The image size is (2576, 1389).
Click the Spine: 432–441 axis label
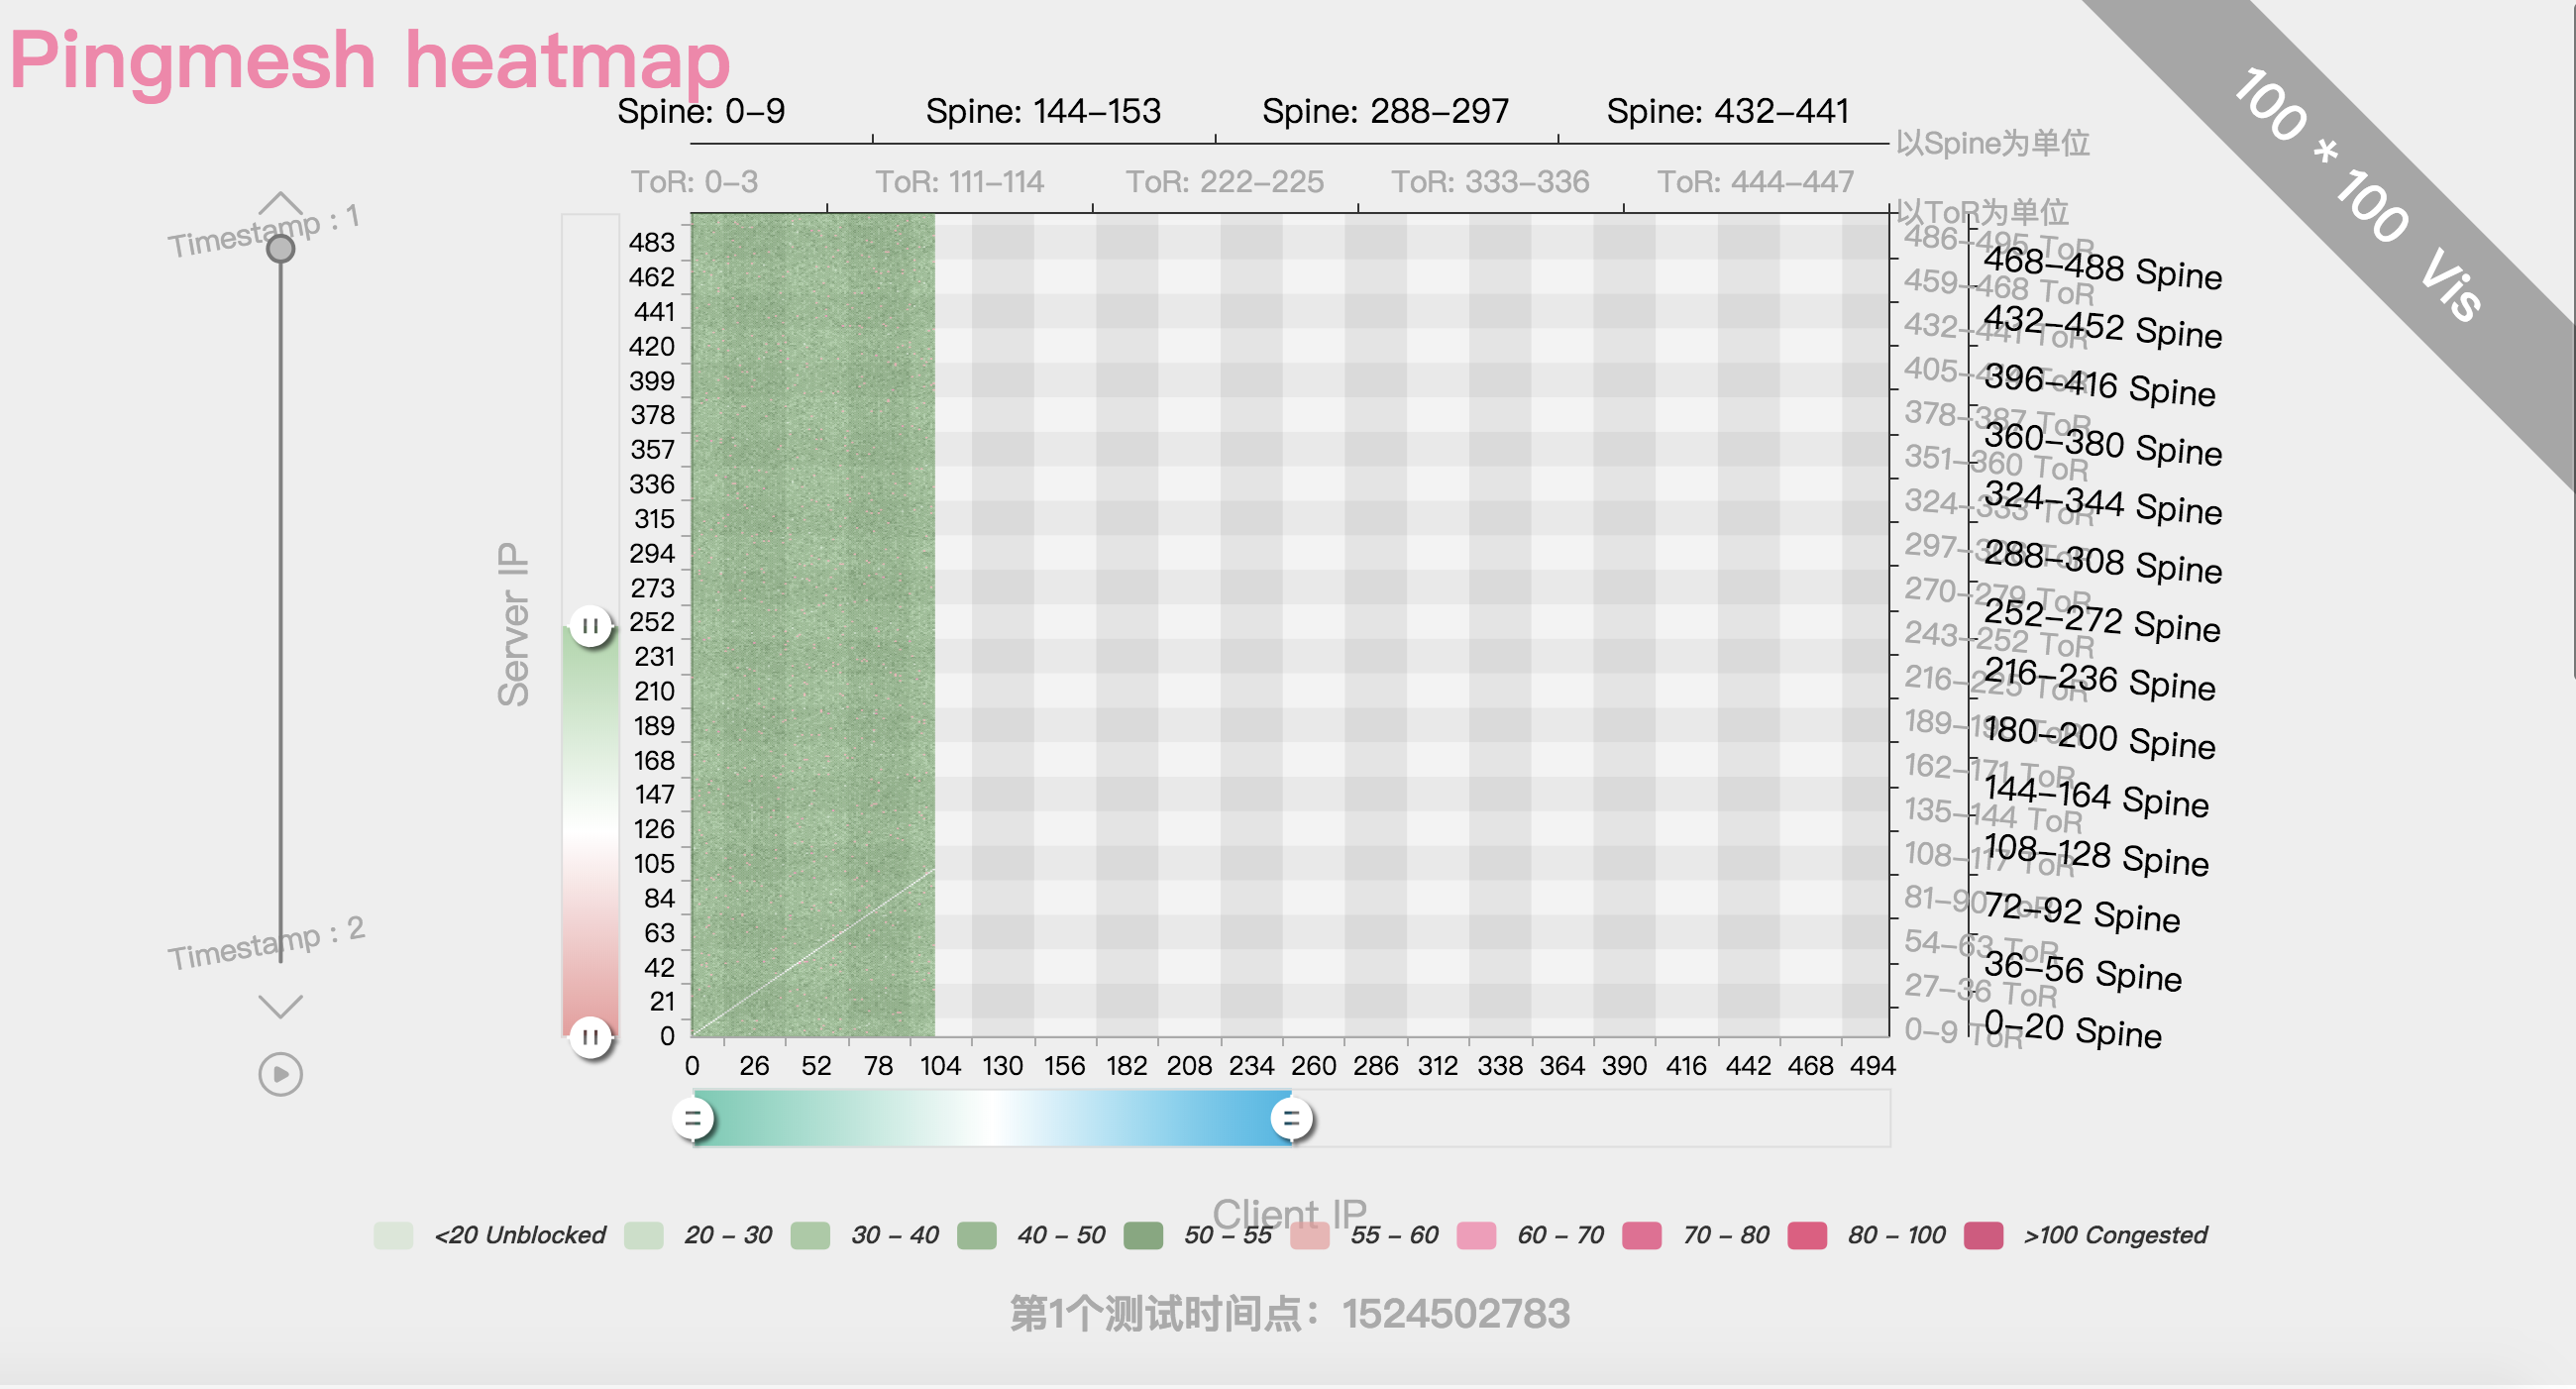pos(1728,110)
